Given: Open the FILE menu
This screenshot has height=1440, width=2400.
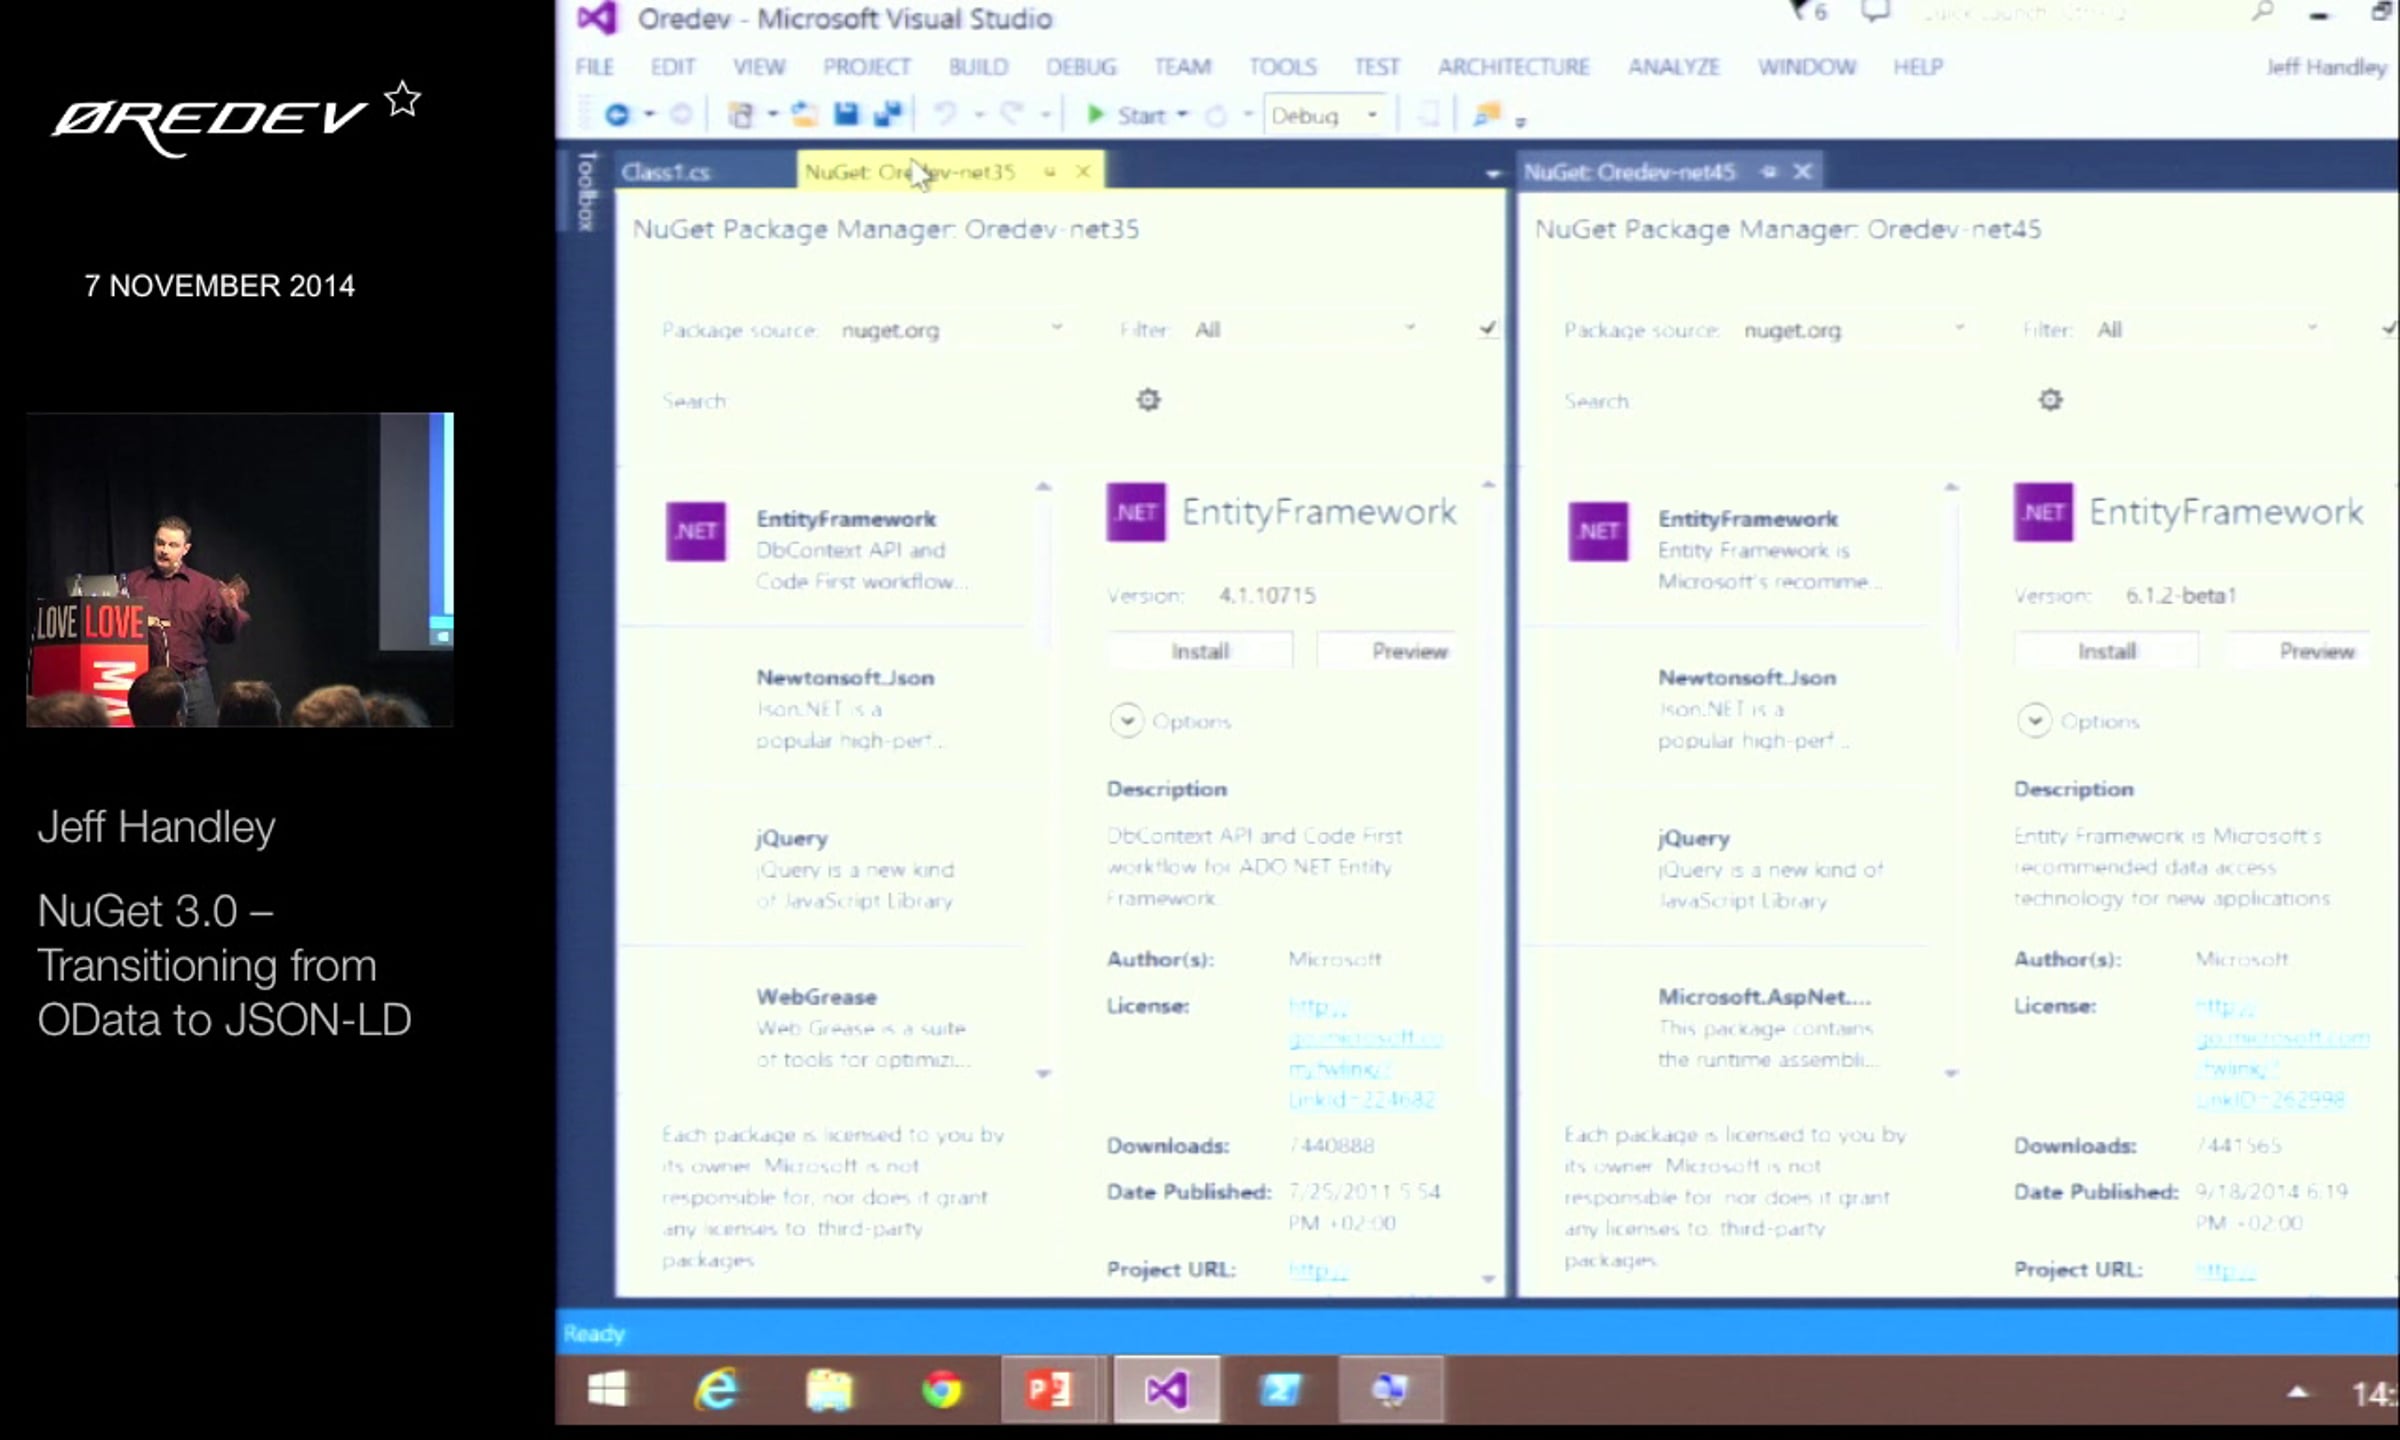Looking at the screenshot, I should 595,67.
